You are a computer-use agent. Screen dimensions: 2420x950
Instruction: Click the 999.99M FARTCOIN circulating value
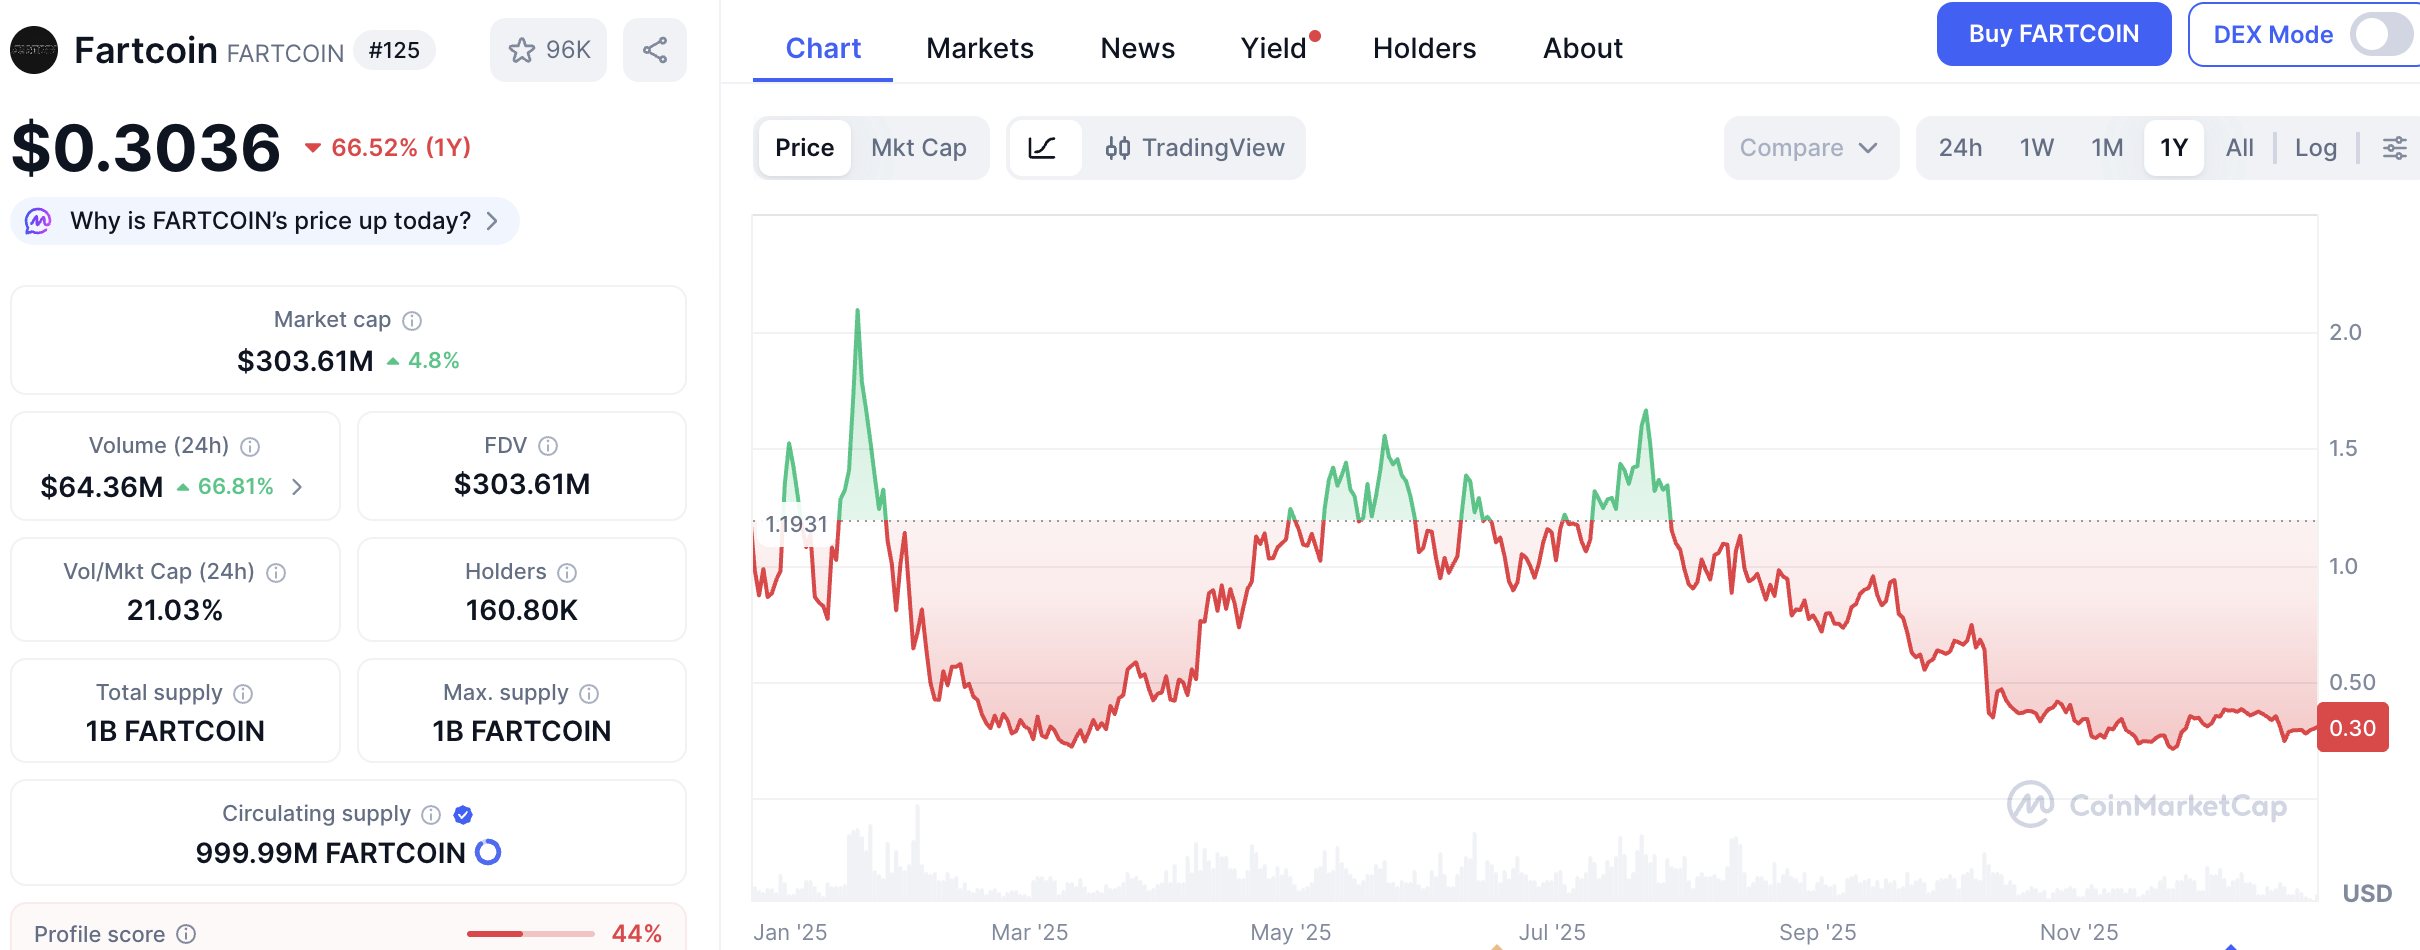(x=331, y=853)
